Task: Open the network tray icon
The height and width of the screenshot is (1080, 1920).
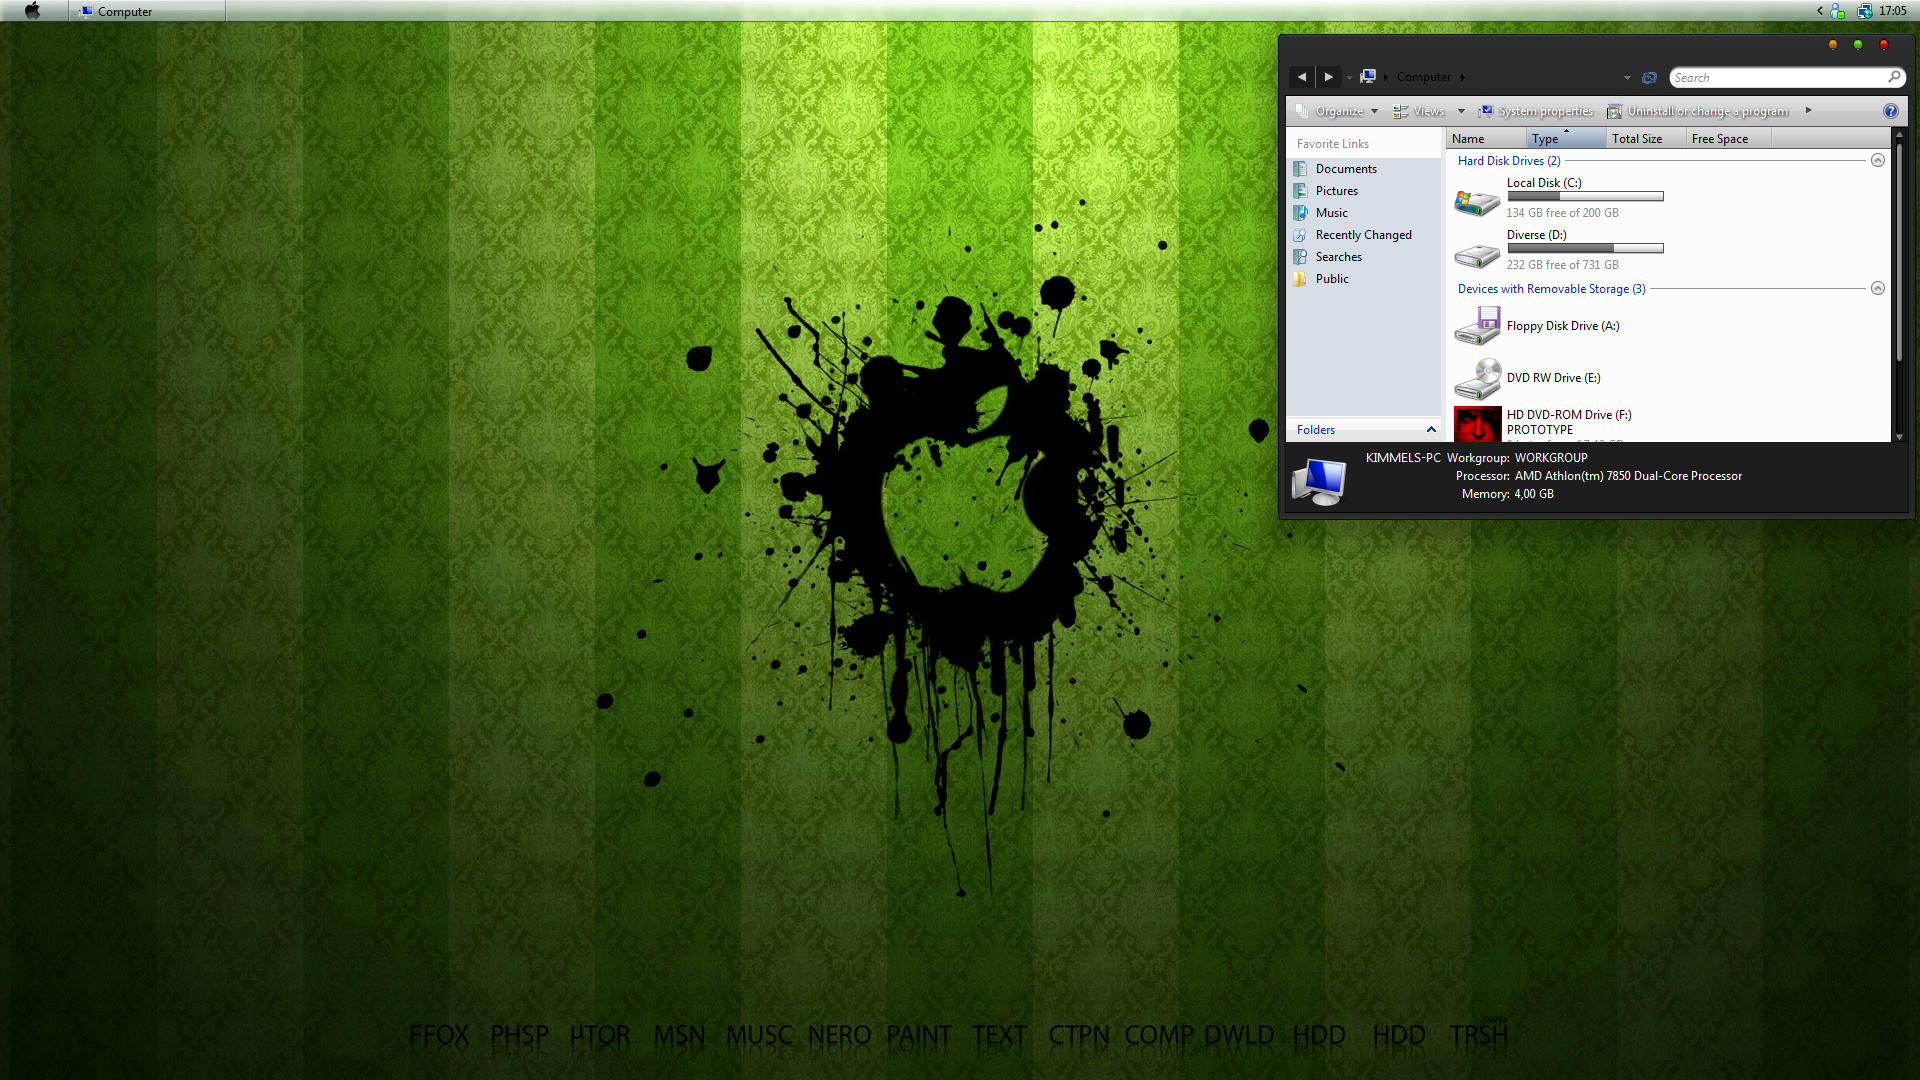Action: pyautogui.click(x=1865, y=11)
